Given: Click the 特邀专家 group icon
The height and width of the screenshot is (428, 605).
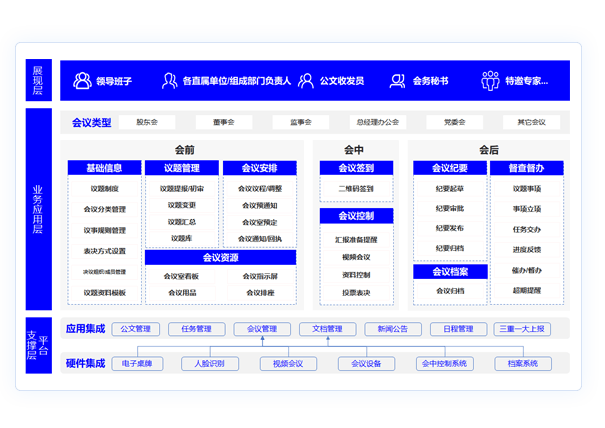Looking at the screenshot, I should click(x=490, y=81).
